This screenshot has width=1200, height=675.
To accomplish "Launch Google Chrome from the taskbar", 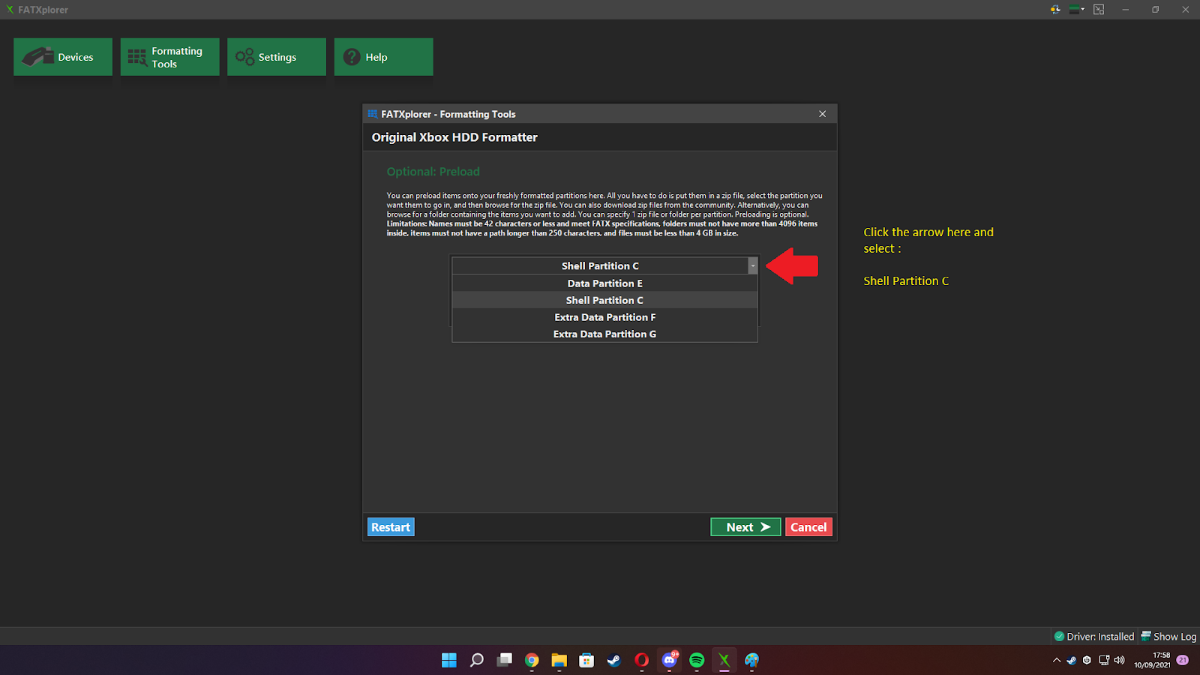I will pos(532,660).
